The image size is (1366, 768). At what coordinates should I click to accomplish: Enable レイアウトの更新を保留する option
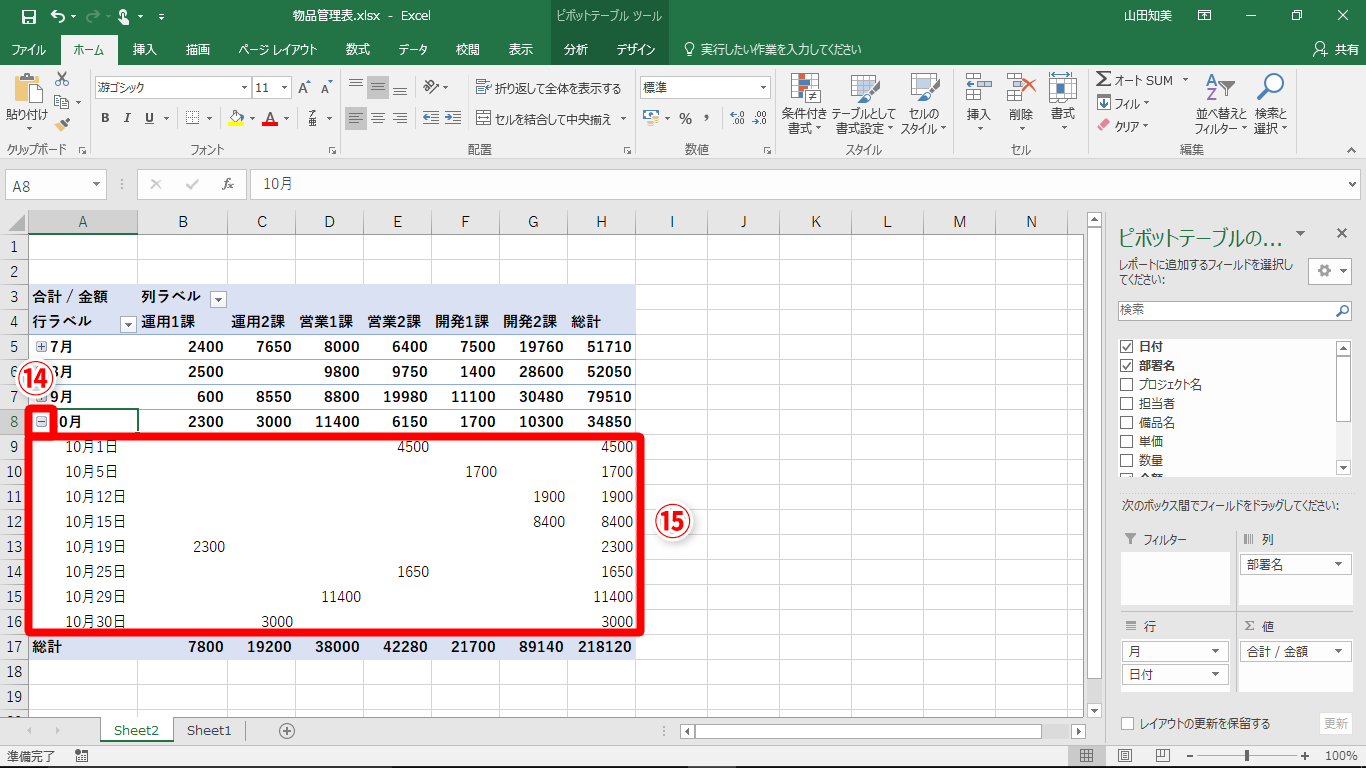[1127, 724]
